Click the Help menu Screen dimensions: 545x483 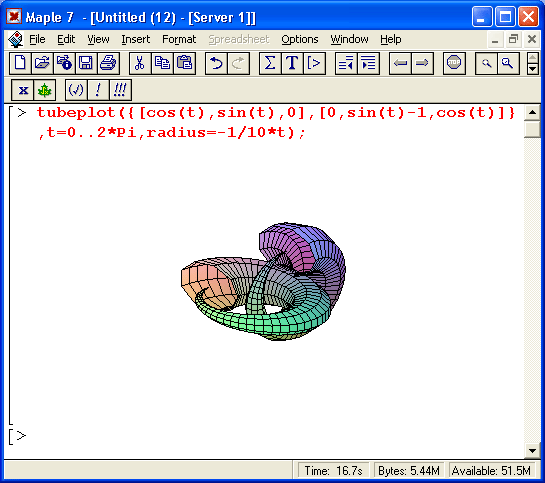[390, 39]
